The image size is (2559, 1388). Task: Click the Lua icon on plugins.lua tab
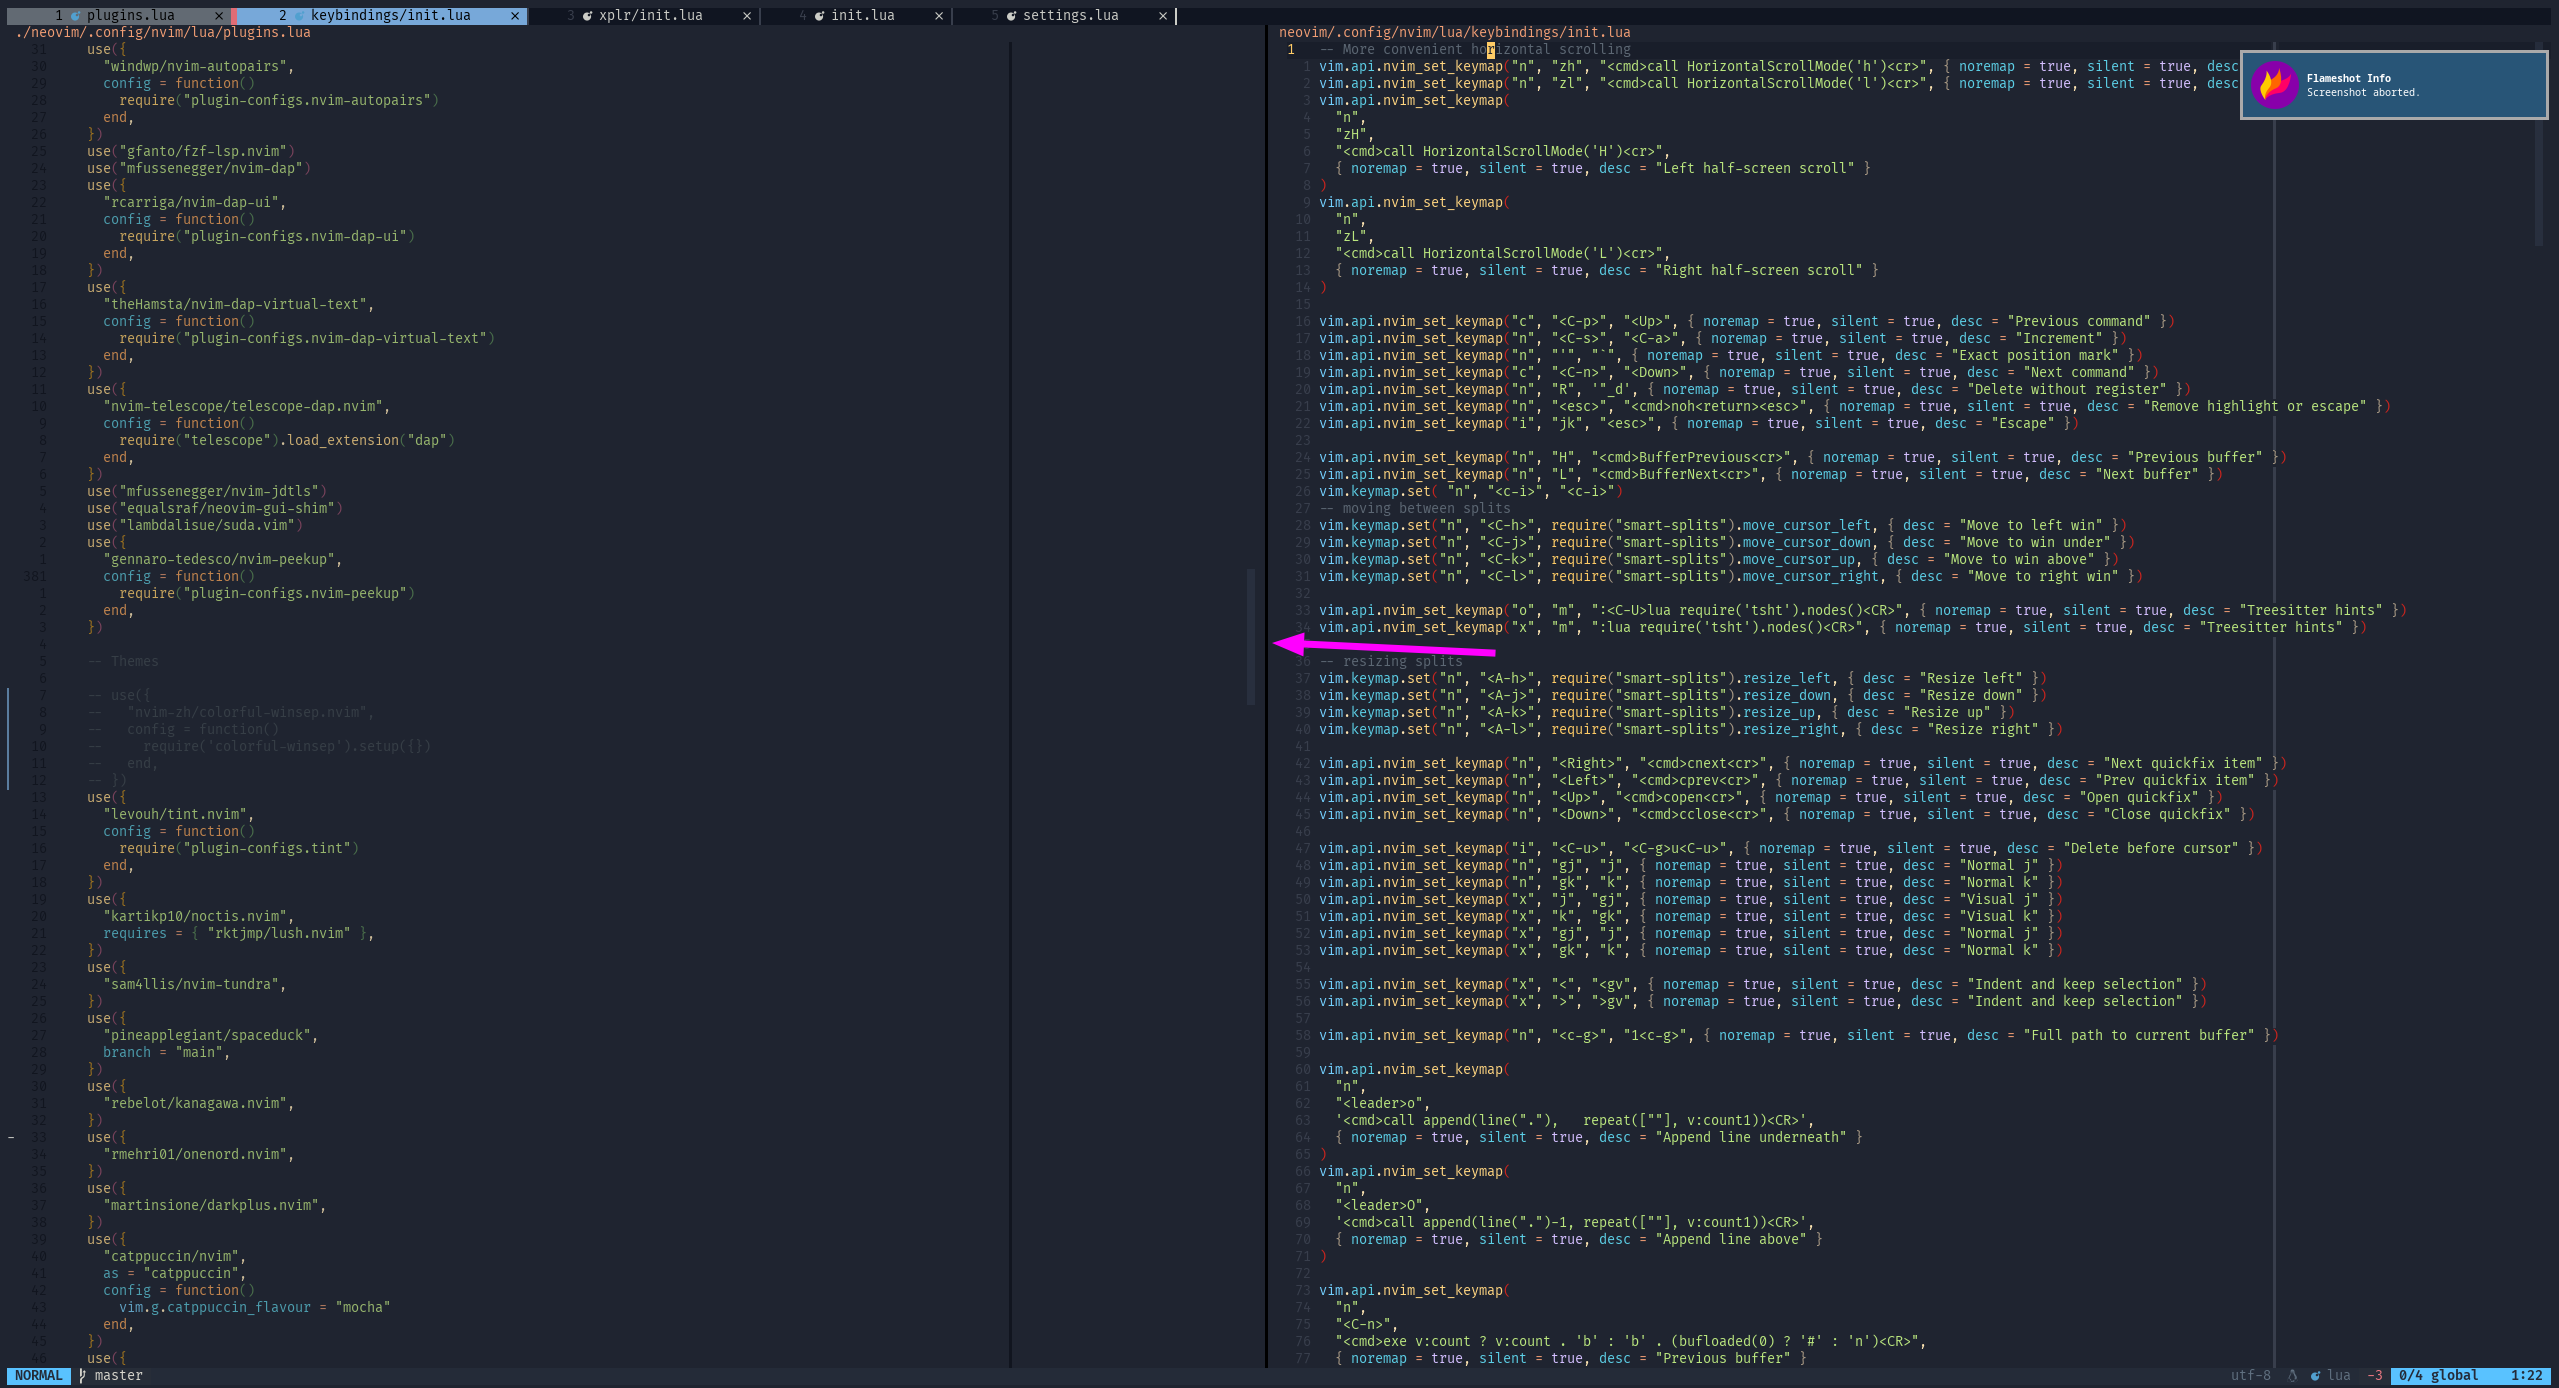click(x=76, y=16)
